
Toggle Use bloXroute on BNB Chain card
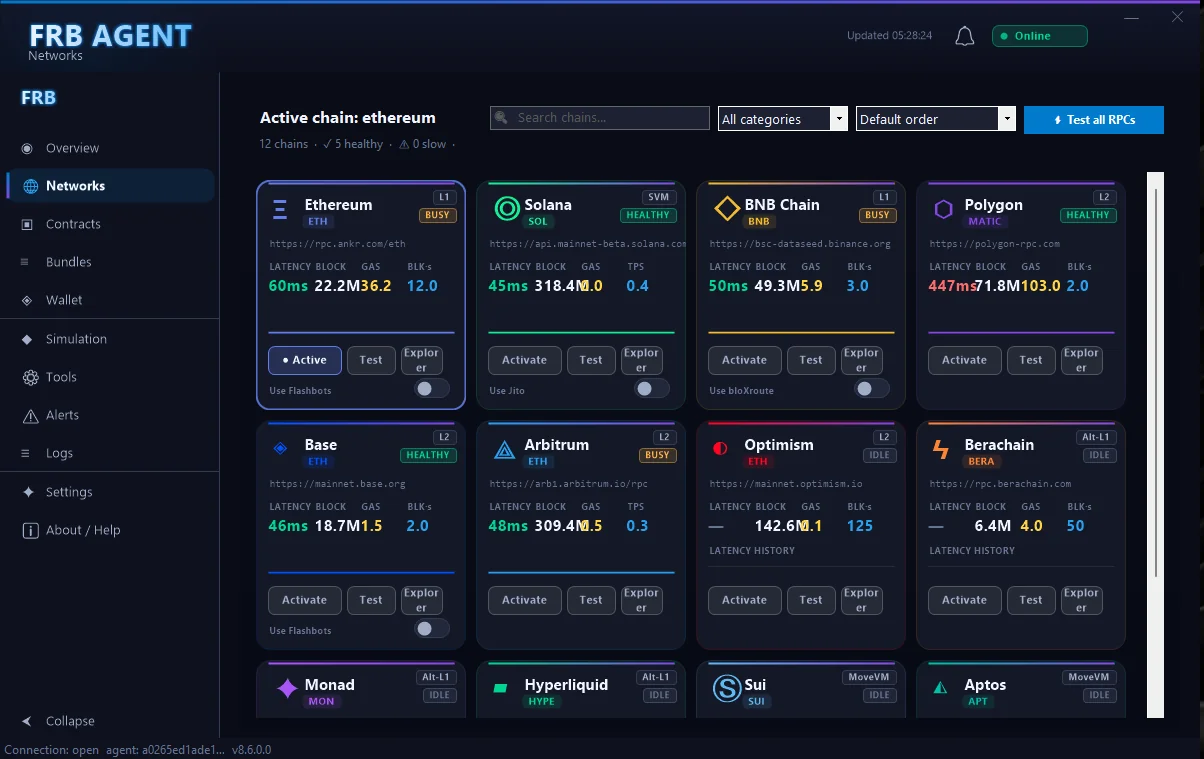(872, 389)
